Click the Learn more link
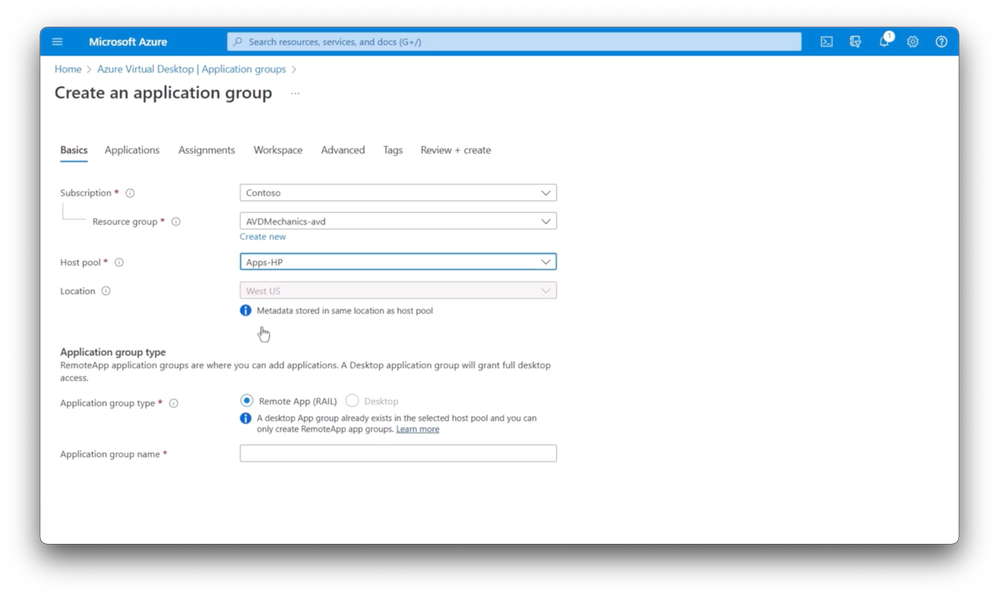 click(x=417, y=429)
